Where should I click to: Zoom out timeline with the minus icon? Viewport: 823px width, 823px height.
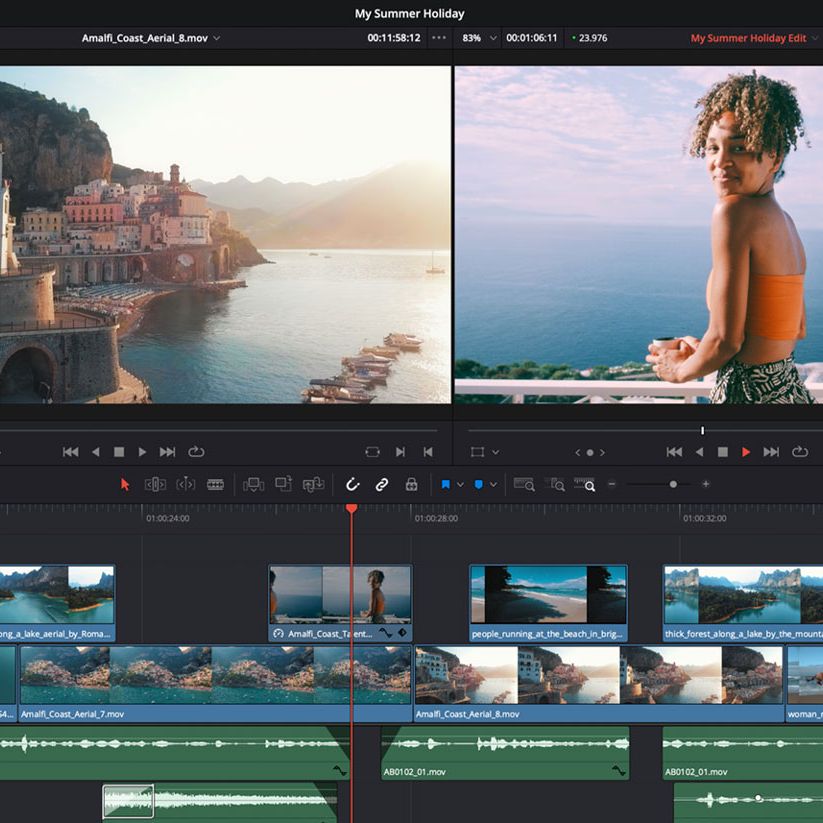611,484
